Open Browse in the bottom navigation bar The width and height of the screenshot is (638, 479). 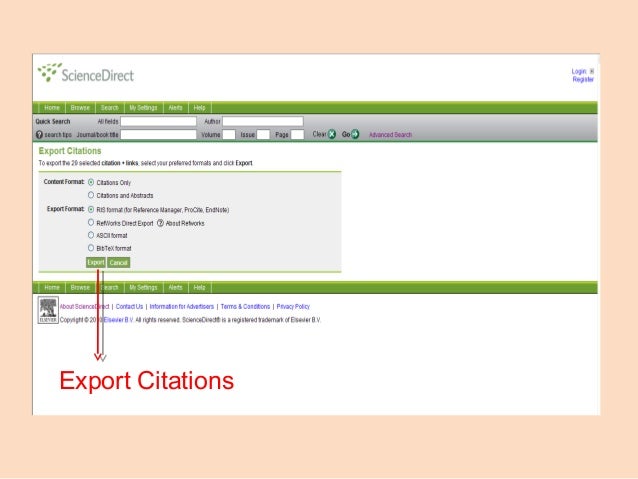point(80,287)
